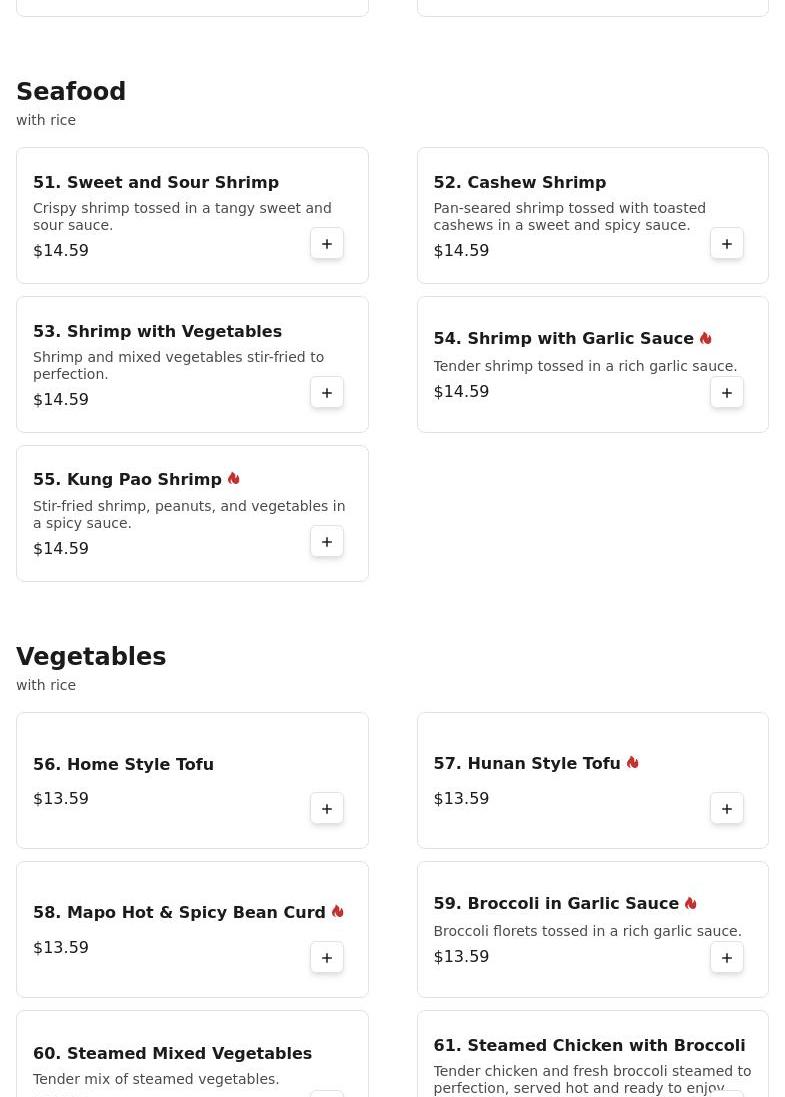The image size is (785, 1097).
Task: Add Cashew Shrimp to cart
Action: tap(727, 244)
